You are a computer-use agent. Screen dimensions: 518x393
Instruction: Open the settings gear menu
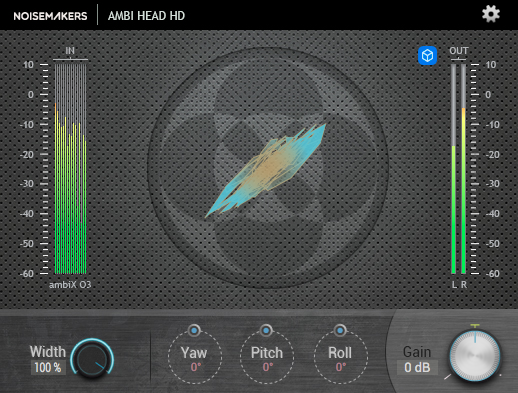click(491, 14)
